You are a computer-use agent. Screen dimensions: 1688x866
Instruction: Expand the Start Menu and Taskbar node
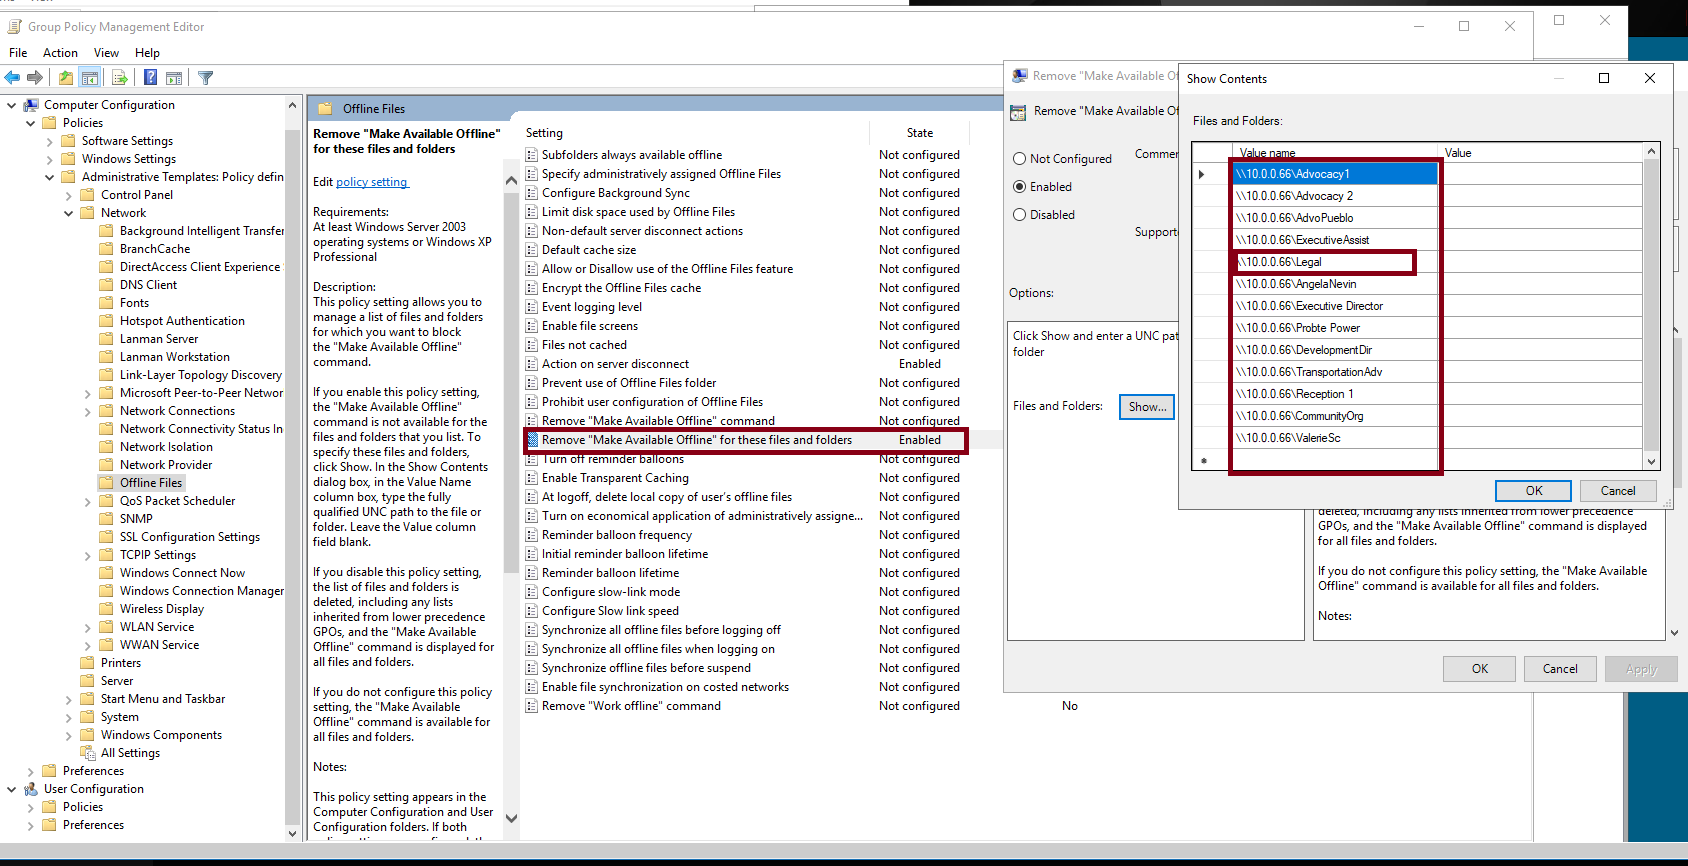tap(68, 699)
